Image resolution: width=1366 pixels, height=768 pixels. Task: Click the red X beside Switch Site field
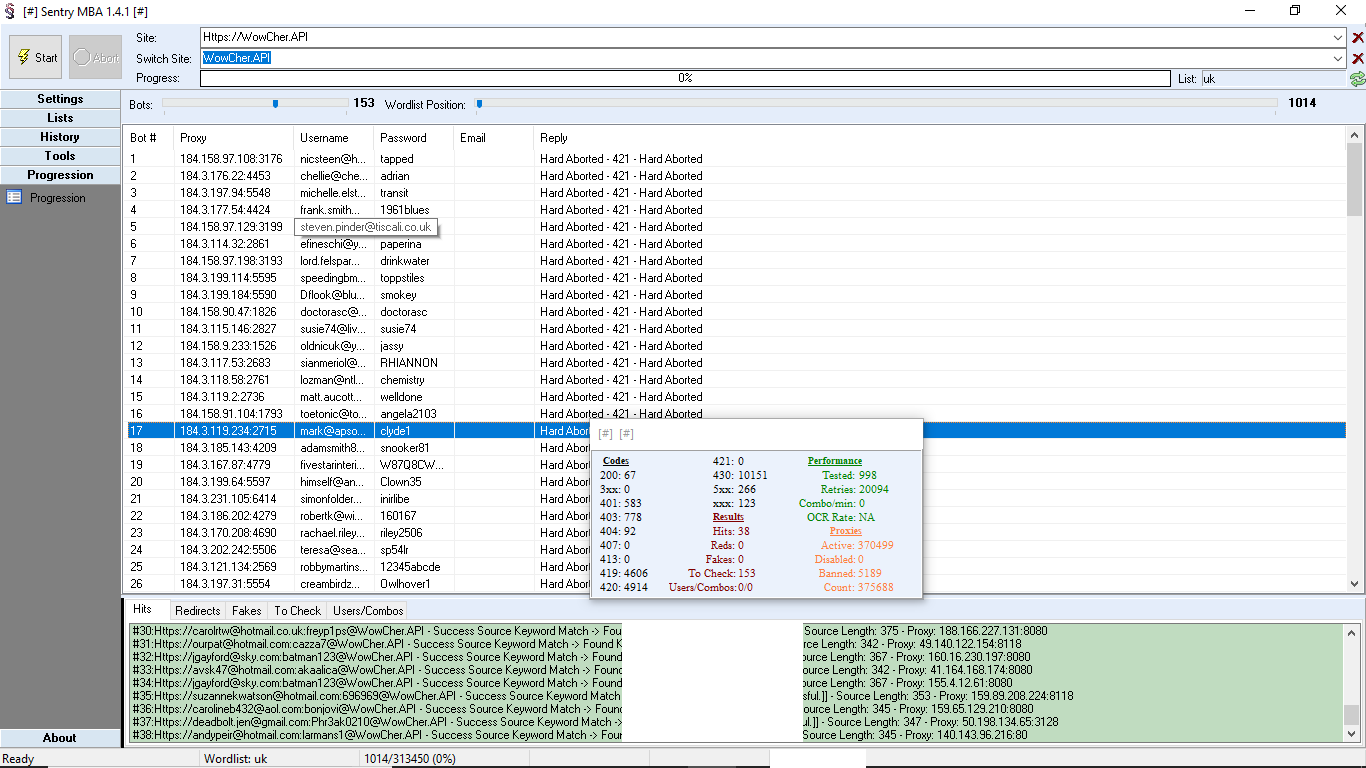tap(1357, 58)
